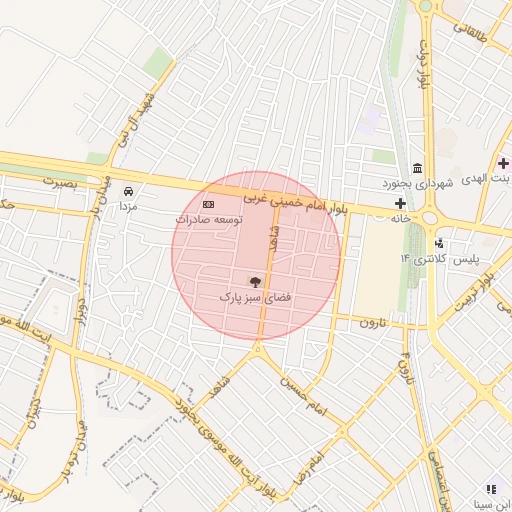This screenshot has height=512, width=512.
Task: Click the بلوار دولت street label
Action: pyautogui.click(x=424, y=64)
